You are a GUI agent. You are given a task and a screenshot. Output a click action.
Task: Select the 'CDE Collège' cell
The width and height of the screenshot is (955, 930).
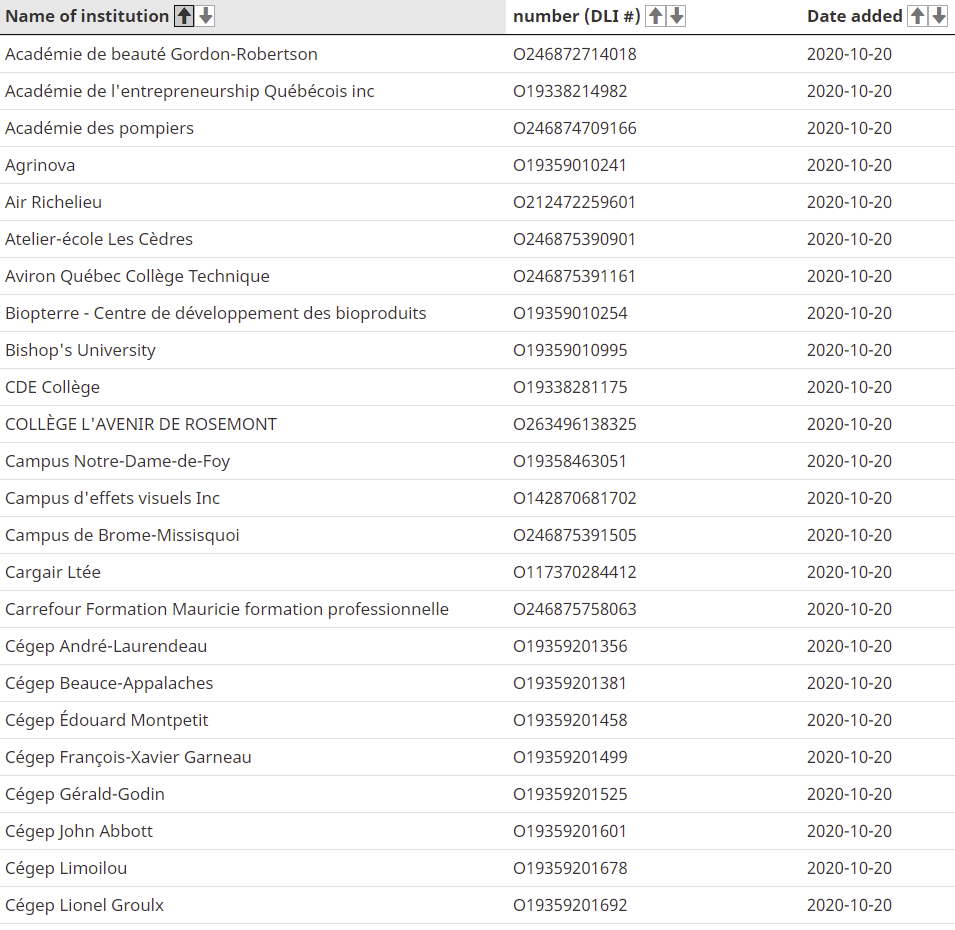click(52, 387)
